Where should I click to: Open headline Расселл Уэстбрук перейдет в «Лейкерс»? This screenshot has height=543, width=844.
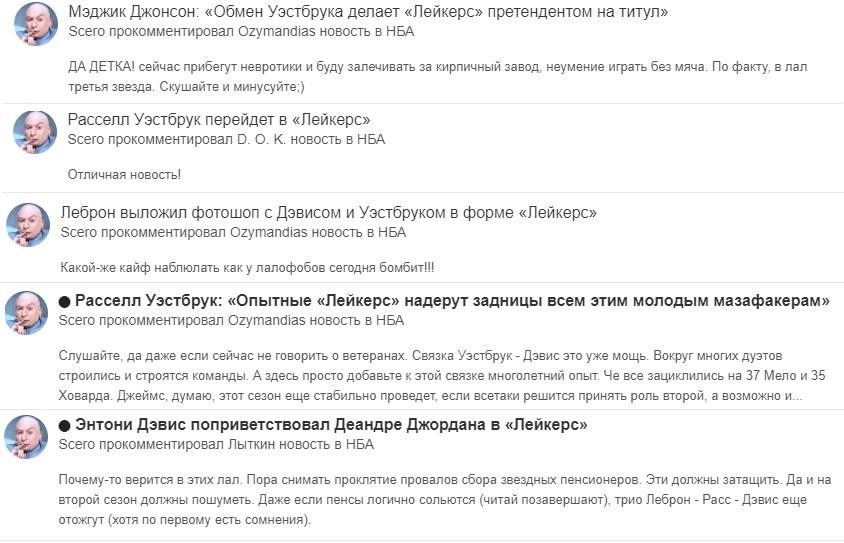coord(219,119)
